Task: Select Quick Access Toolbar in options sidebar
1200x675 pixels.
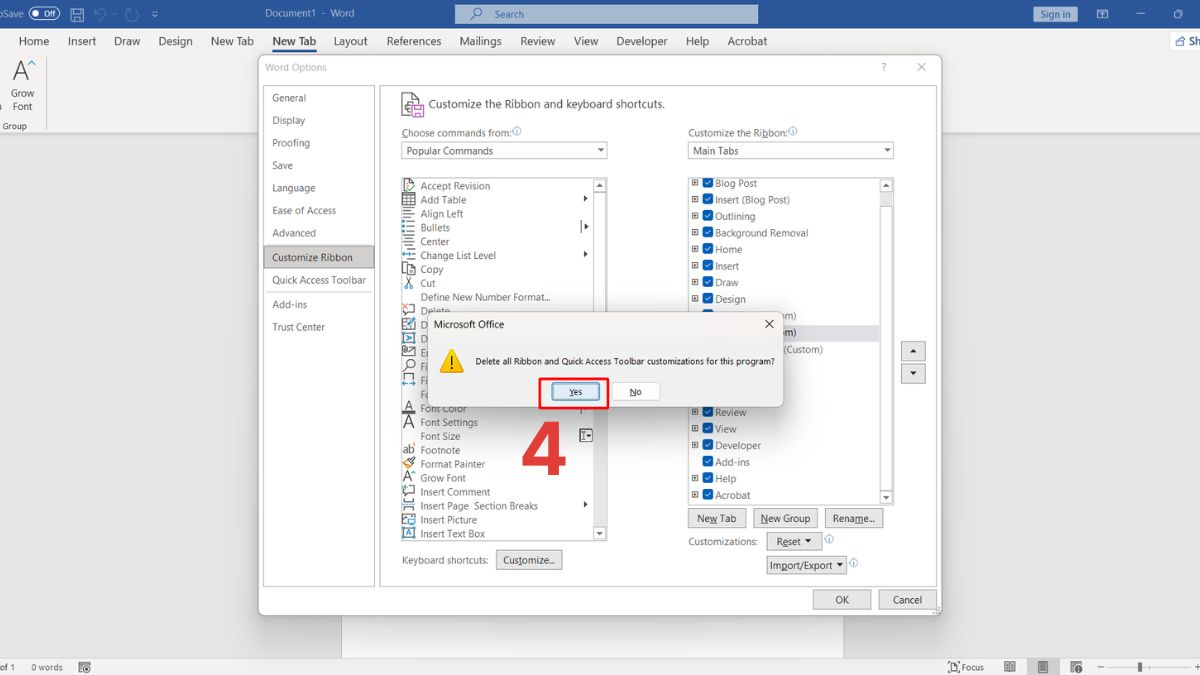Action: [319, 280]
